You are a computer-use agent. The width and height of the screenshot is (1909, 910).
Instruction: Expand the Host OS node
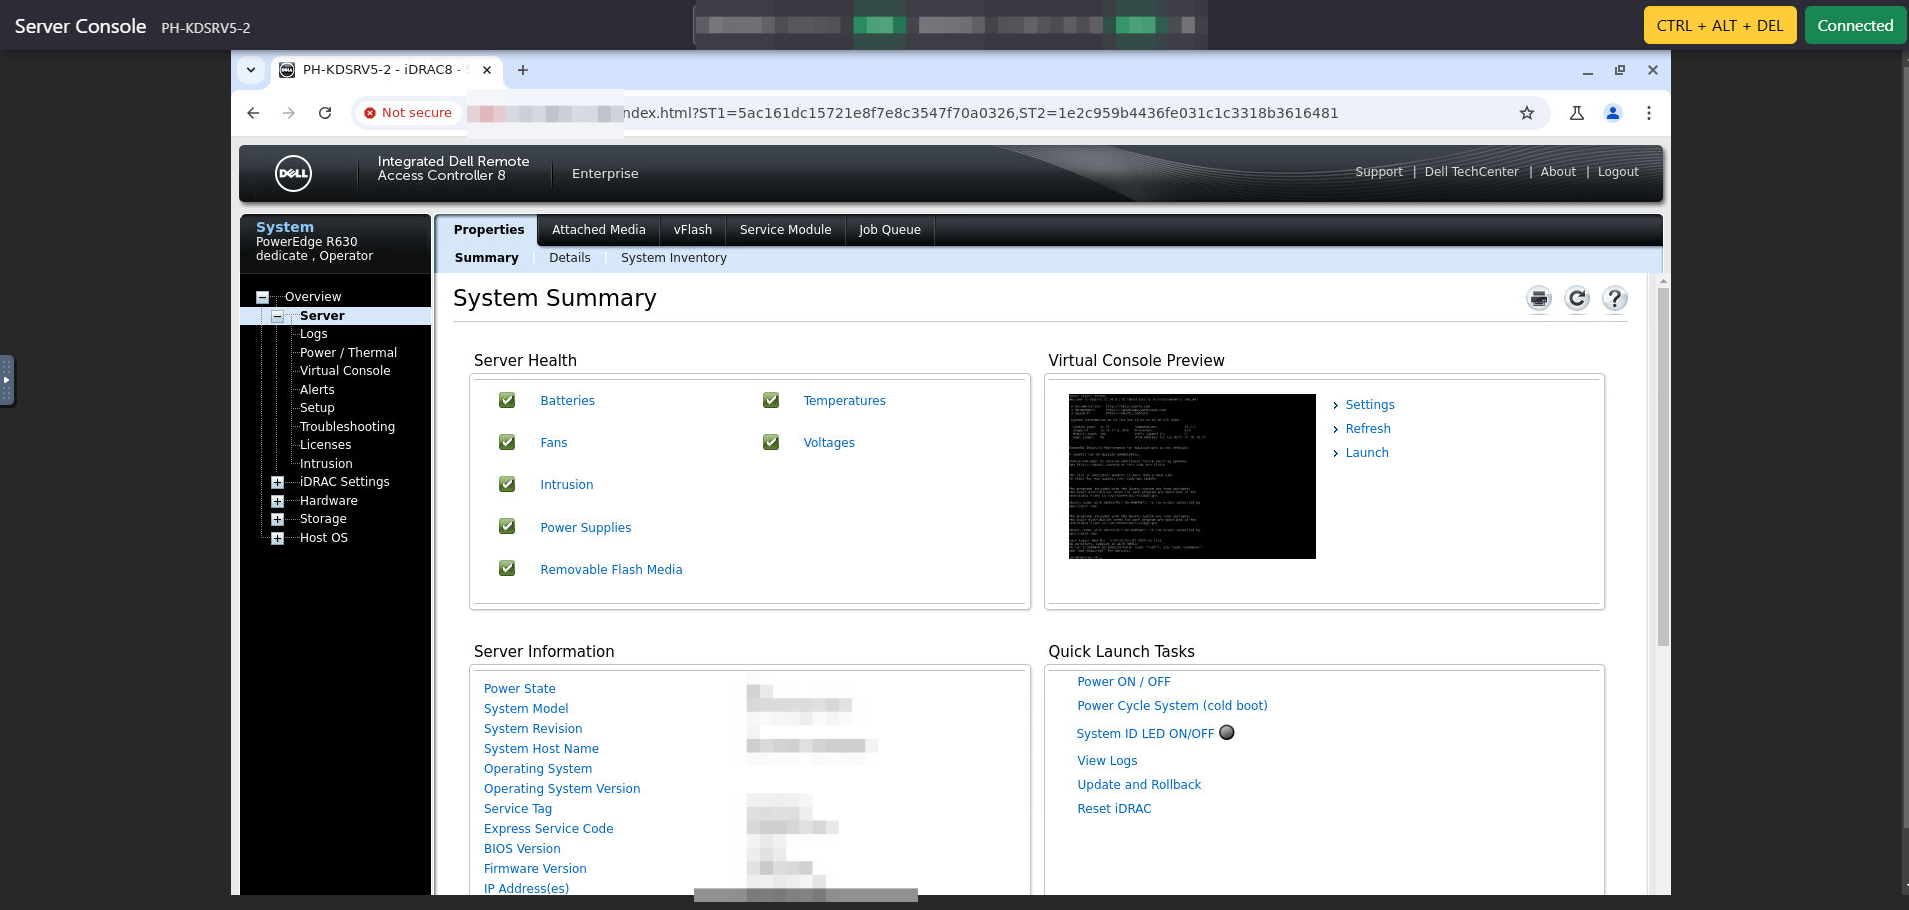pos(277,538)
